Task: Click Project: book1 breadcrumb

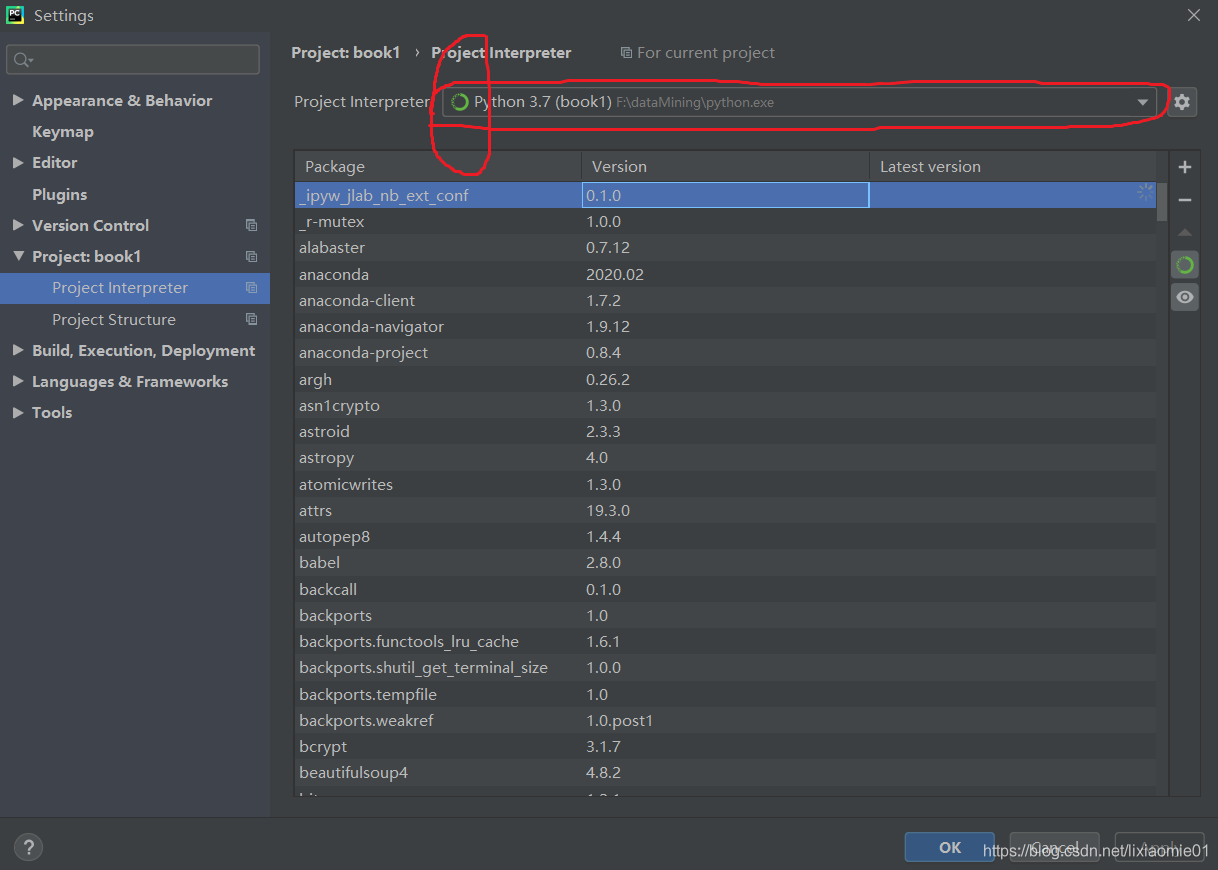Action: (x=345, y=53)
